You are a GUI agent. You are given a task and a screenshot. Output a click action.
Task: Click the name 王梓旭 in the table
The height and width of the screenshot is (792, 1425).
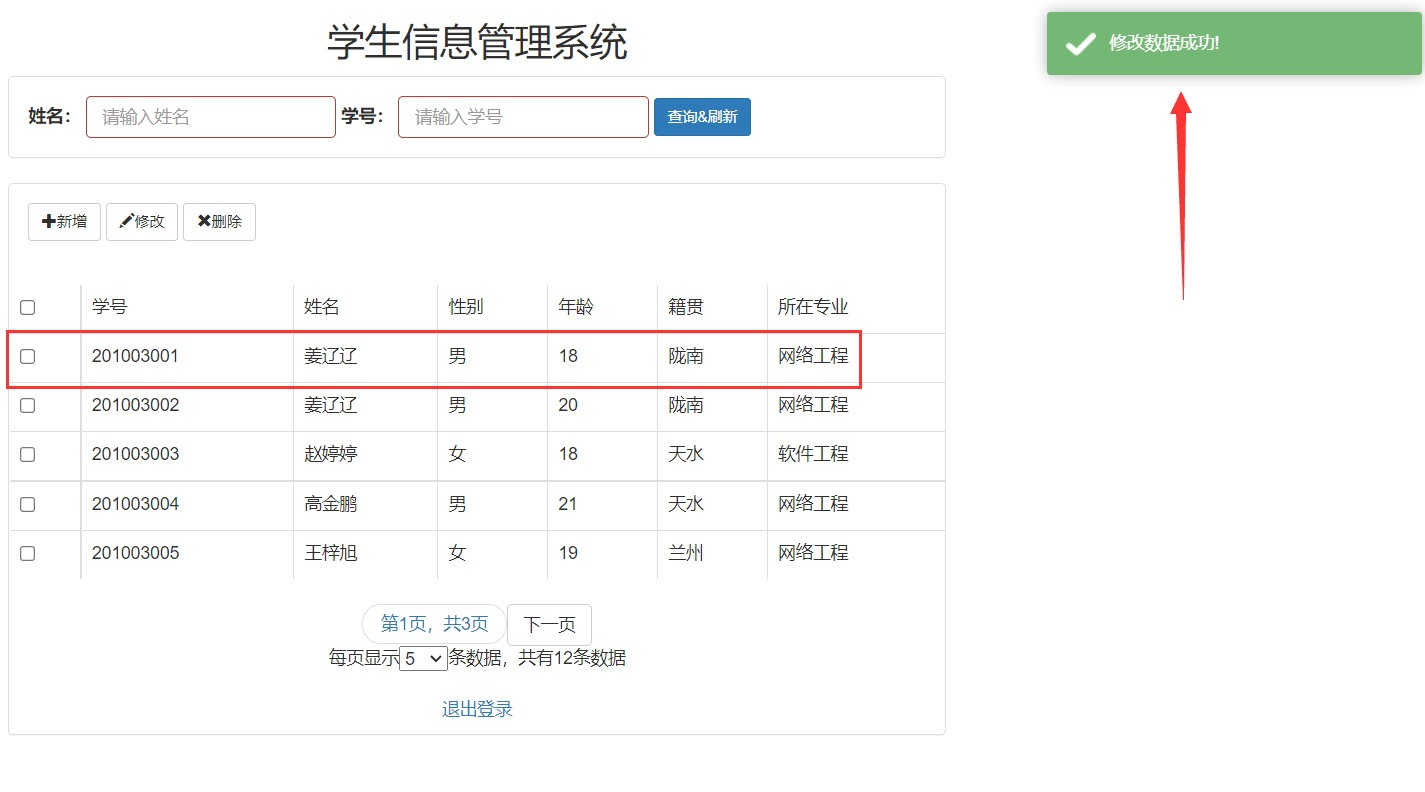[x=331, y=553]
